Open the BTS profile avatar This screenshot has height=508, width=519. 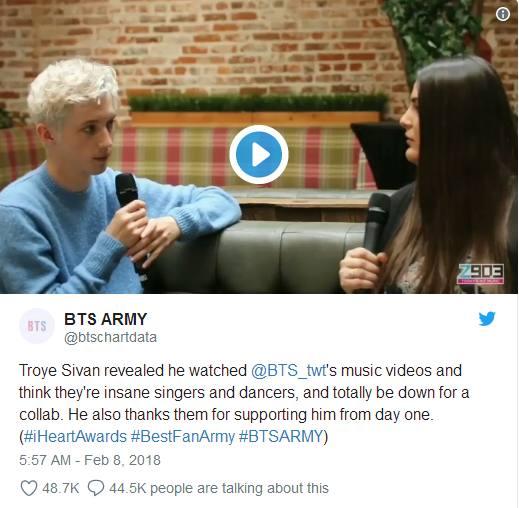pos(37,326)
